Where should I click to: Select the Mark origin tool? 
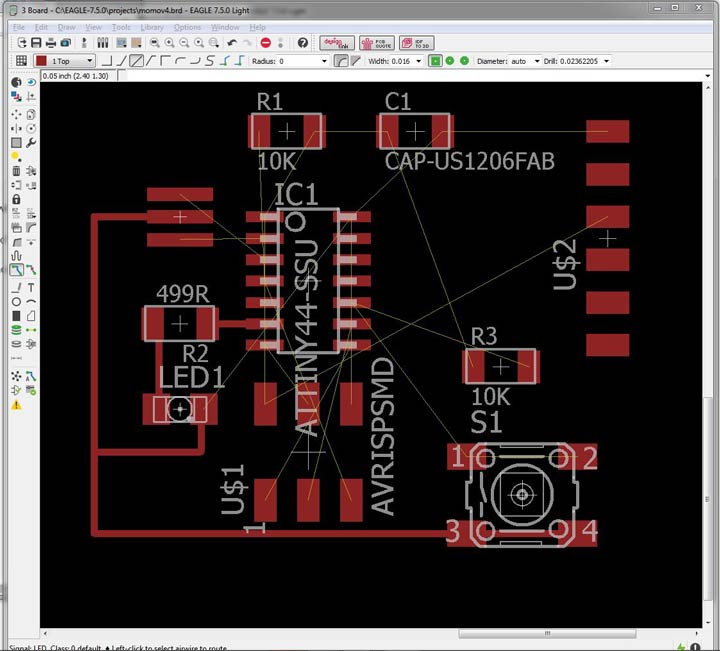pos(31,96)
